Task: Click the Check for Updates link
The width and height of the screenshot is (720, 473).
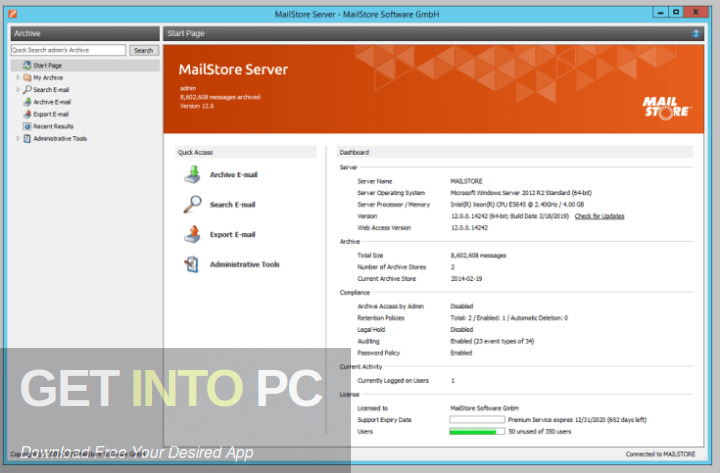Action: [599, 216]
